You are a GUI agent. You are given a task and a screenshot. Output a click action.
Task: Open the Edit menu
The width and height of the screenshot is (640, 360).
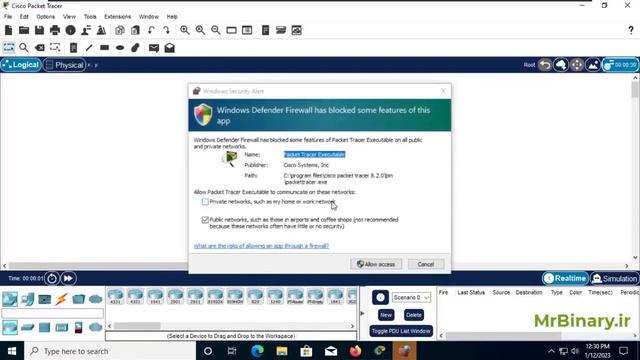click(24, 17)
